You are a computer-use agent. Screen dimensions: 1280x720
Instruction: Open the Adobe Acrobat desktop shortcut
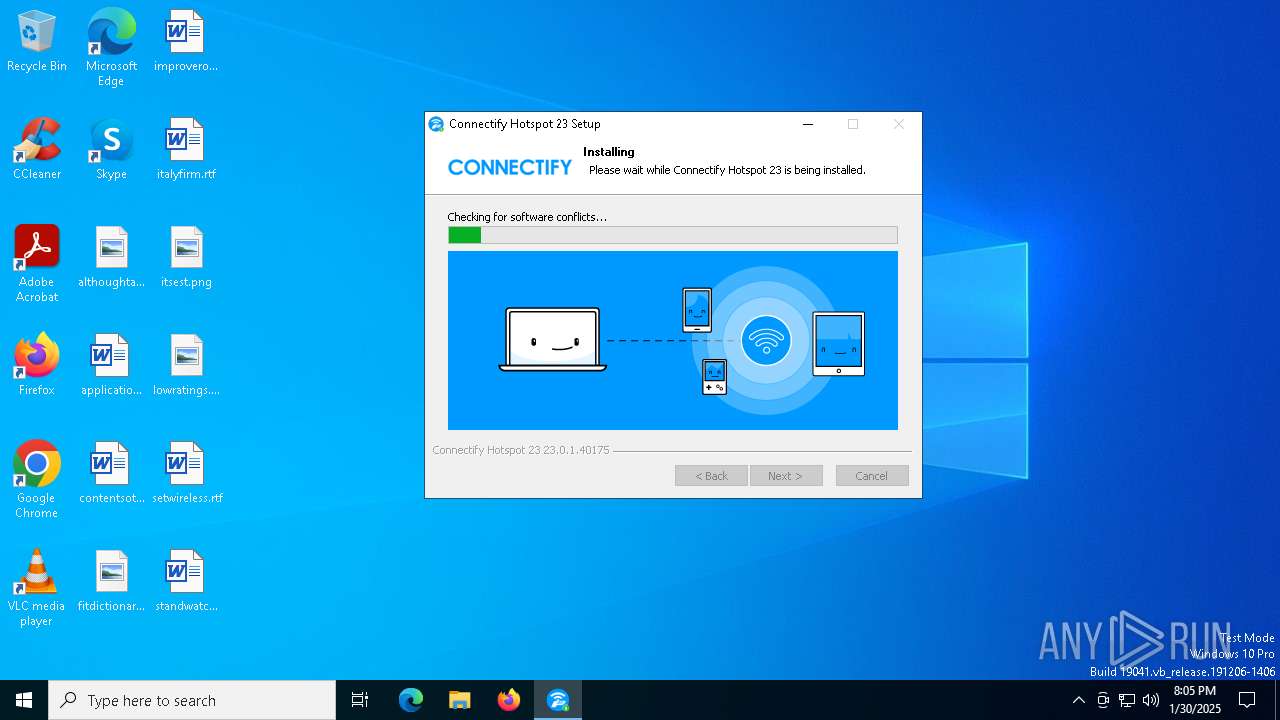click(37, 264)
